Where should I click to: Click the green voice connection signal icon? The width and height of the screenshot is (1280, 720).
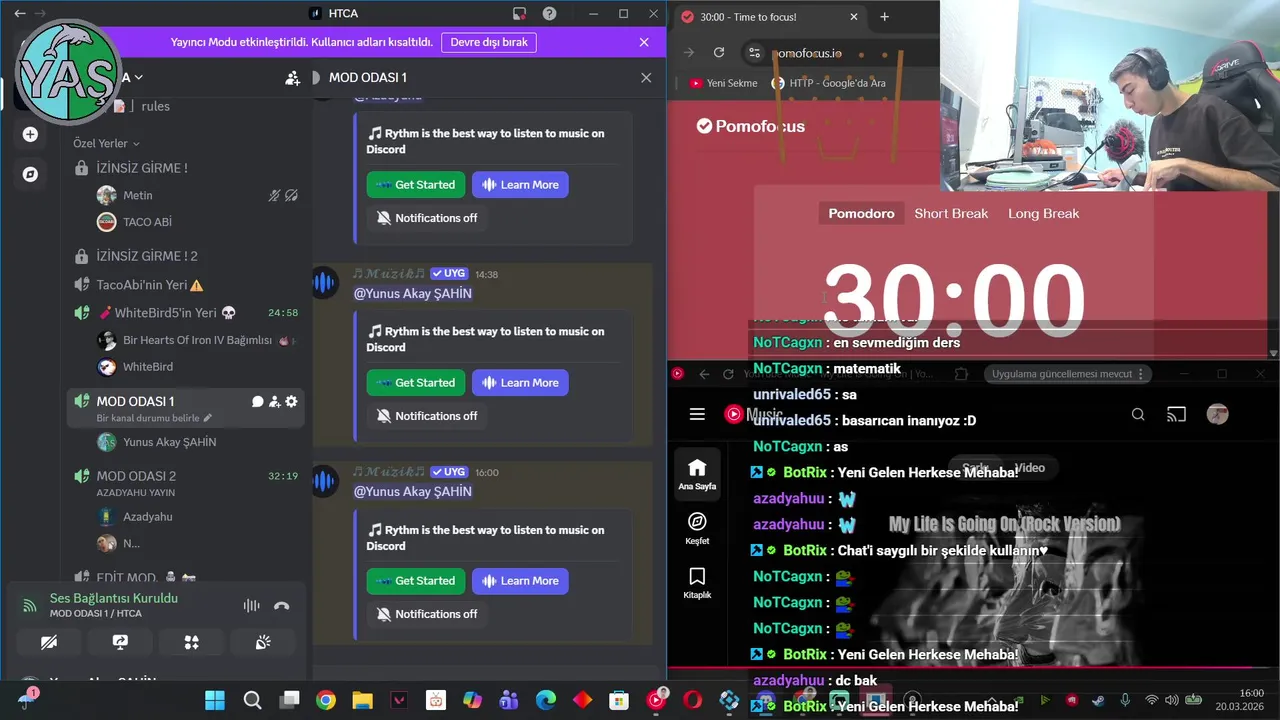coord(30,606)
